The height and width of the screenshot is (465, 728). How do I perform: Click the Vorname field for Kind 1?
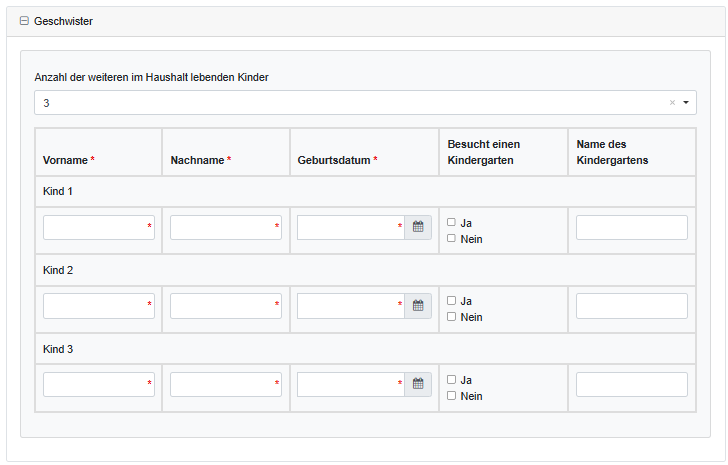[x=95, y=227]
